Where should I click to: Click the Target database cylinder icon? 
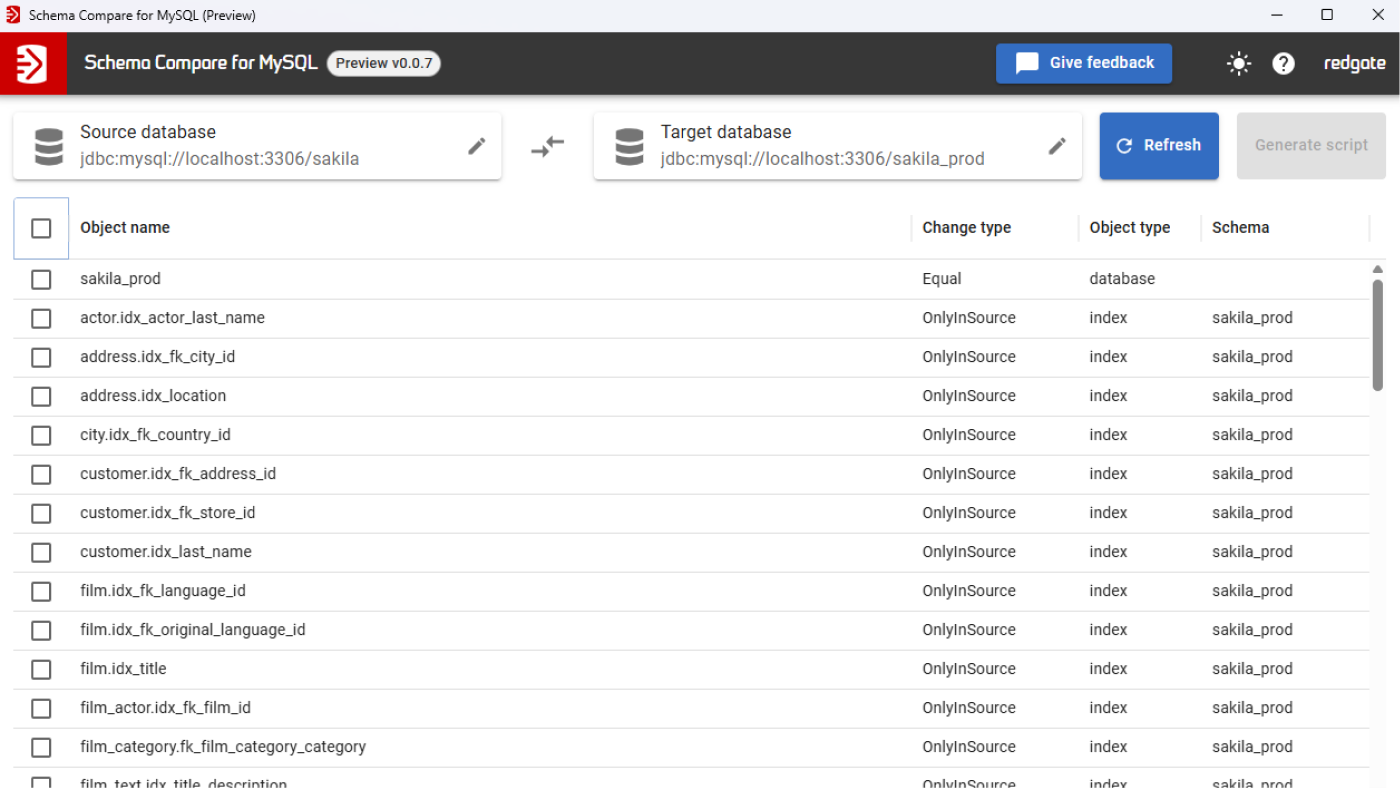point(629,146)
